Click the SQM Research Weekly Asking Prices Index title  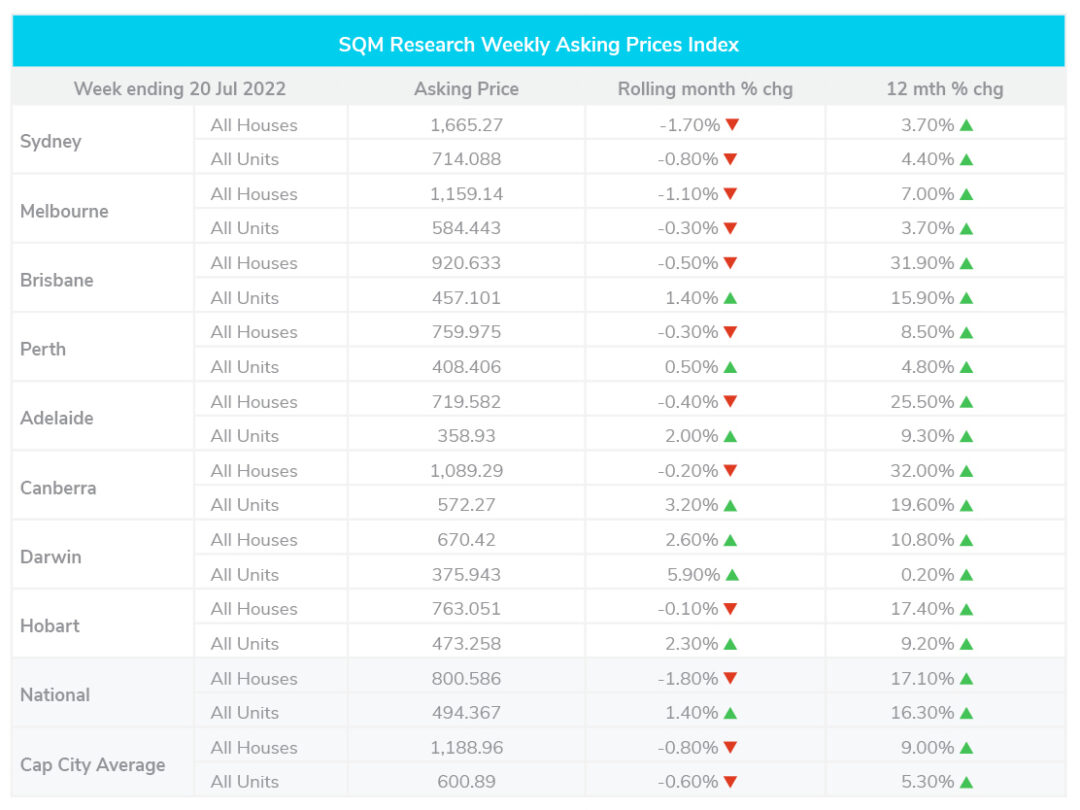pyautogui.click(x=539, y=45)
